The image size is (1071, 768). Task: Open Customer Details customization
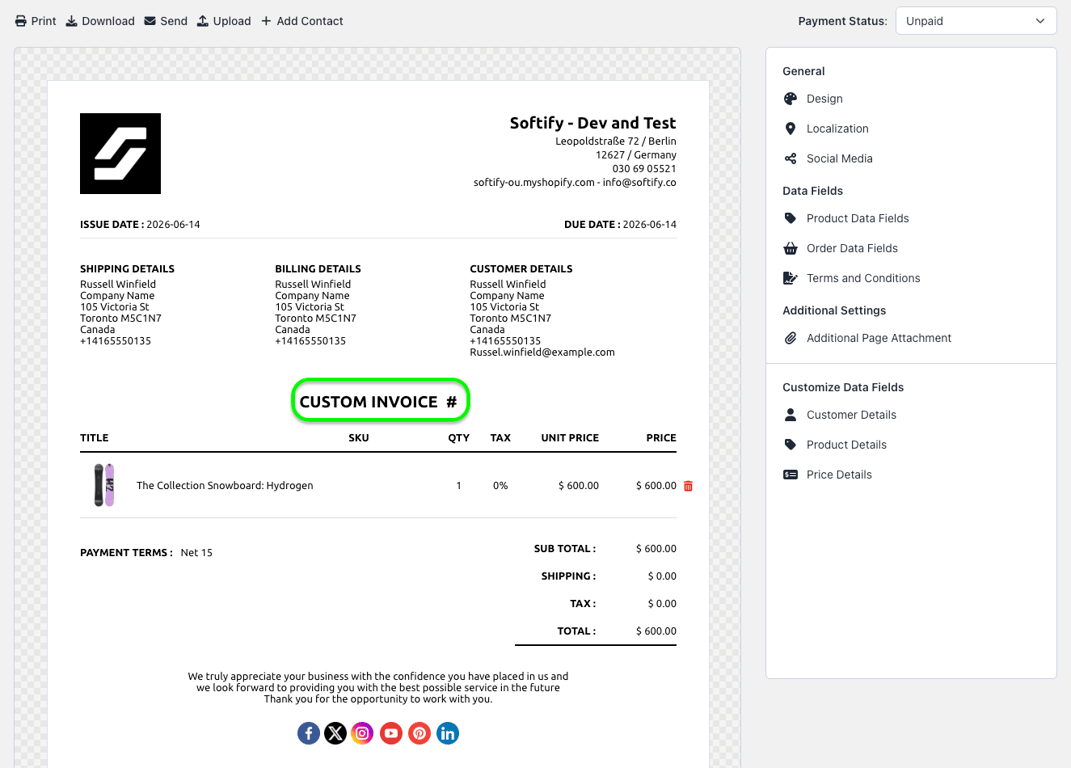pyautogui.click(x=851, y=415)
